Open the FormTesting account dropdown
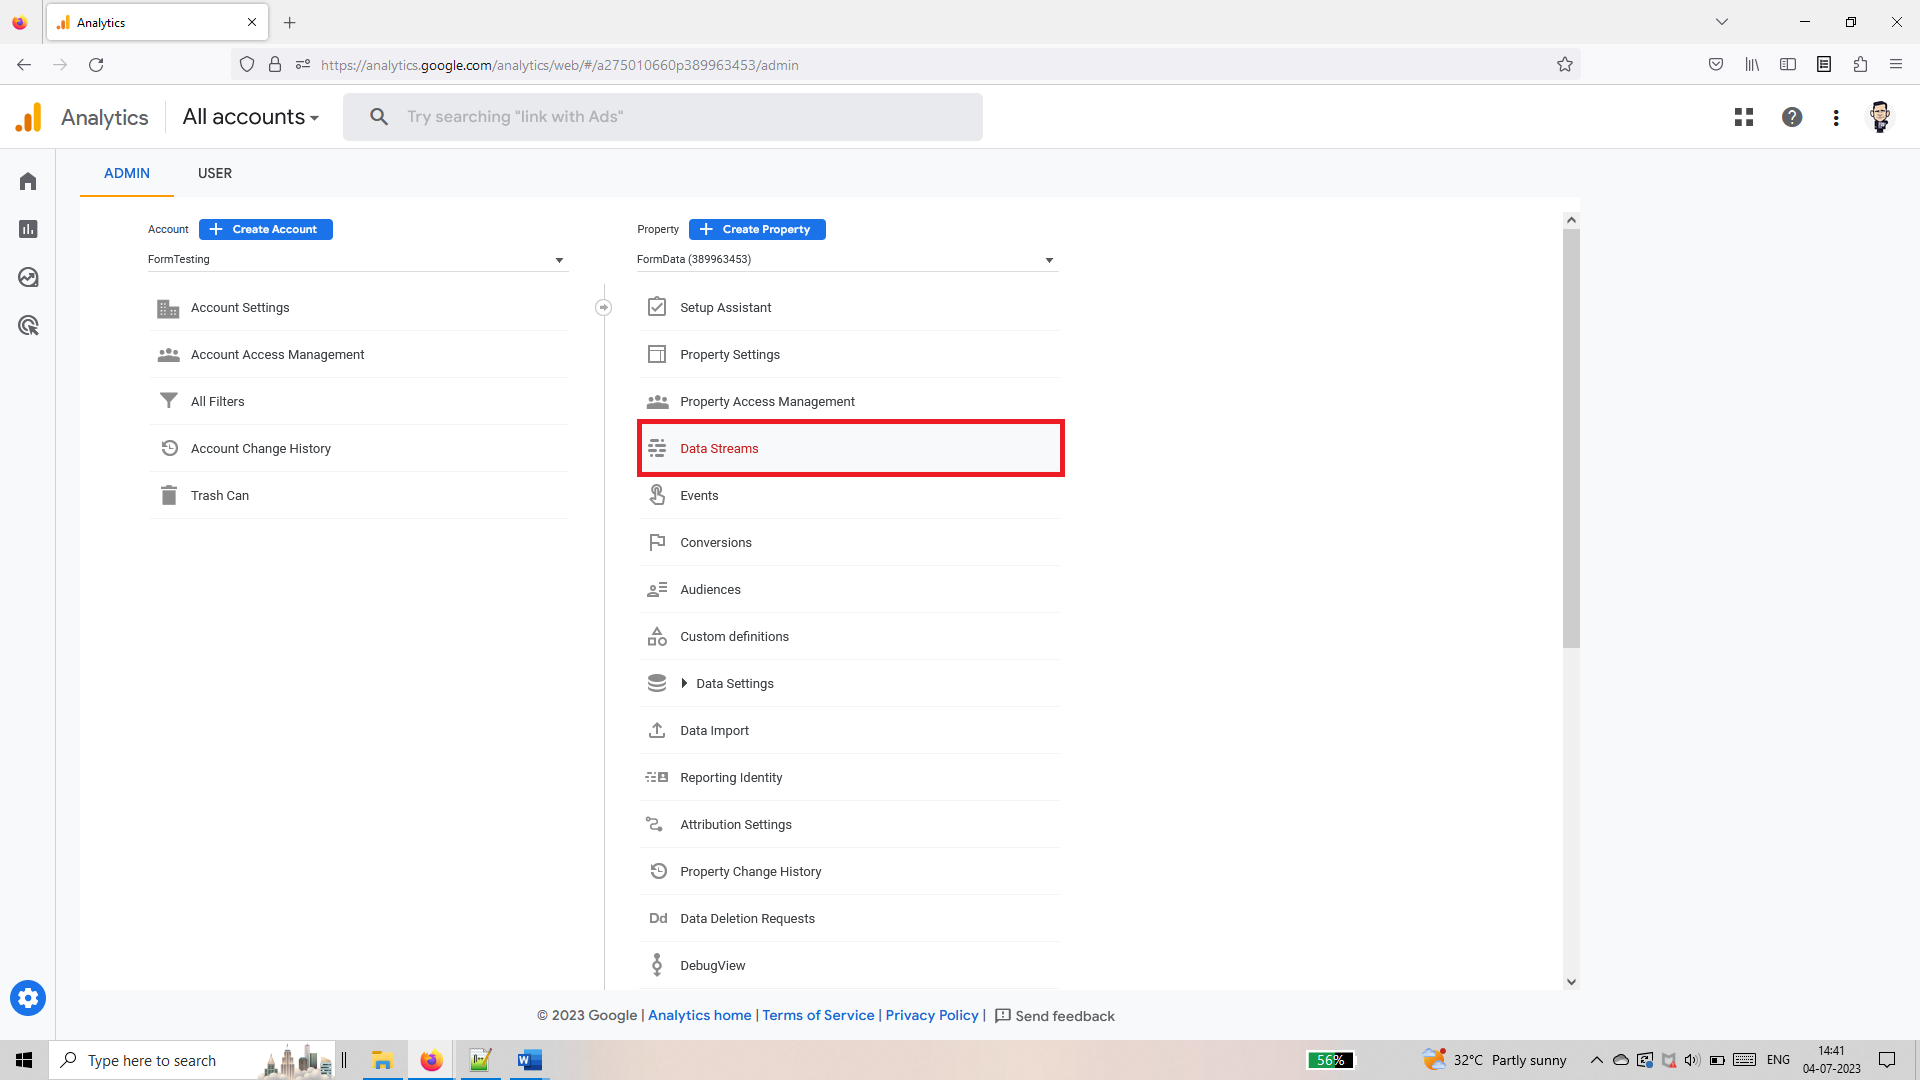This screenshot has width=1920, height=1080. 358,259
